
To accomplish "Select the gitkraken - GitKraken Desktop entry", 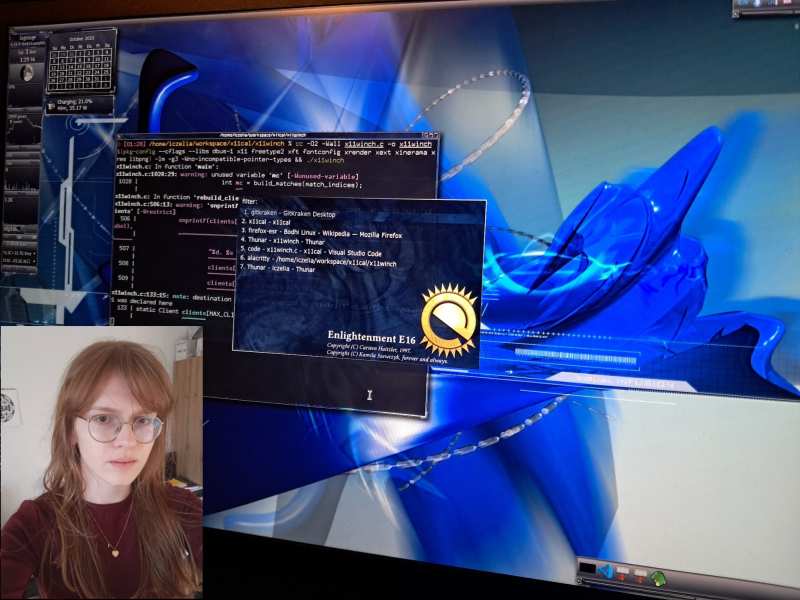I will [x=289, y=214].
